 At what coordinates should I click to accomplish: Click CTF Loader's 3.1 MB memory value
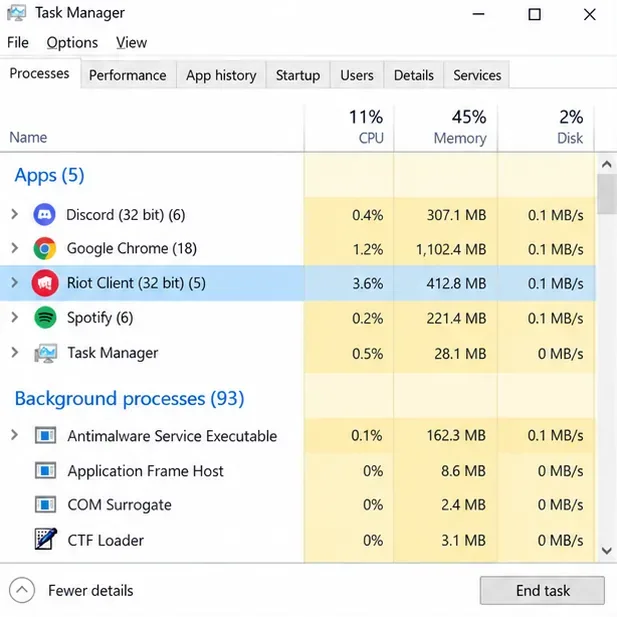pos(464,540)
